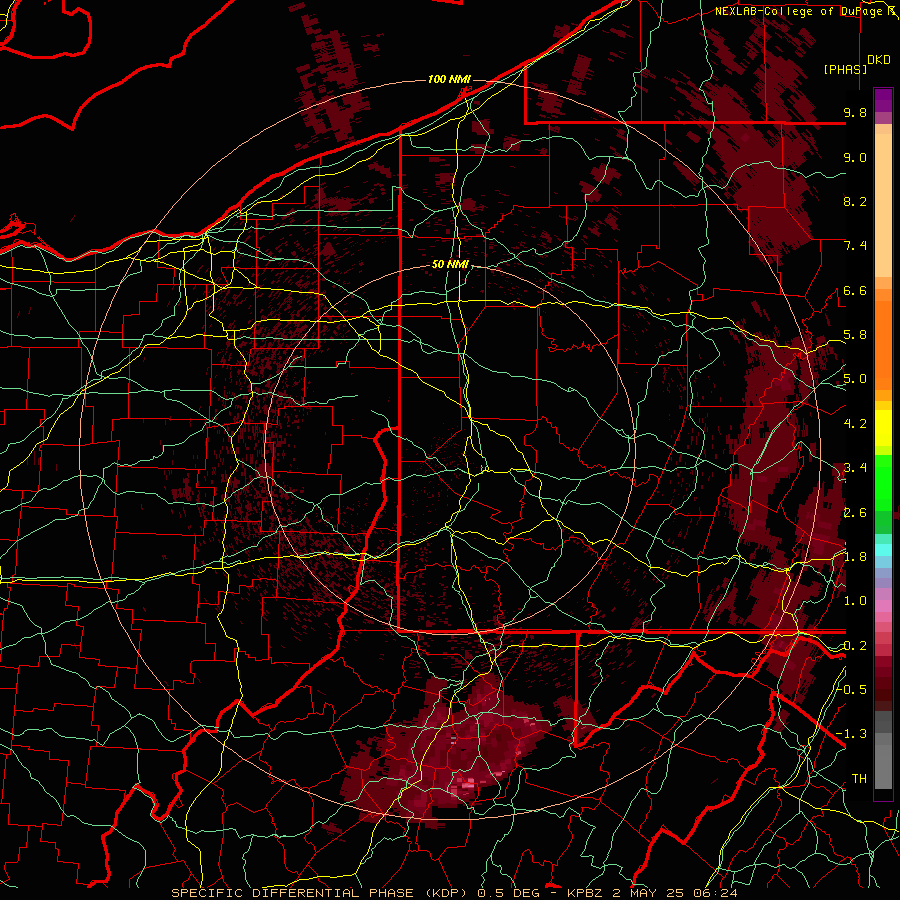The height and width of the screenshot is (900, 900).
Task: Select the 9.0 scale value
Action: click(855, 157)
